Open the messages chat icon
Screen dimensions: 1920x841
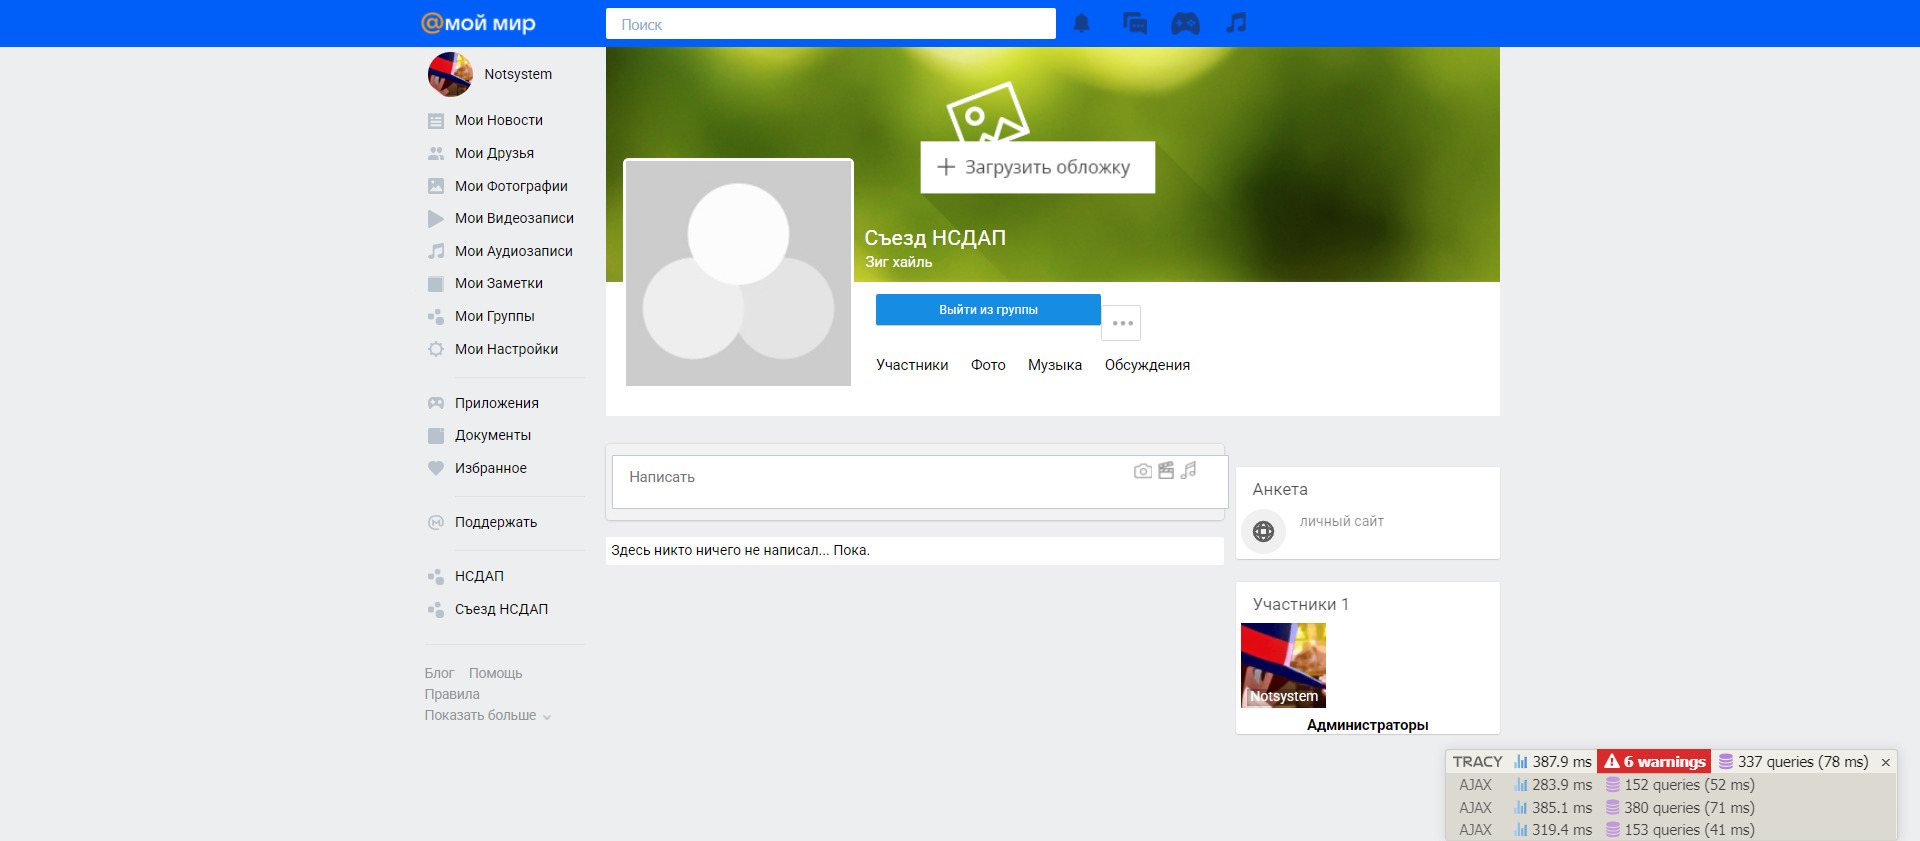point(1135,23)
